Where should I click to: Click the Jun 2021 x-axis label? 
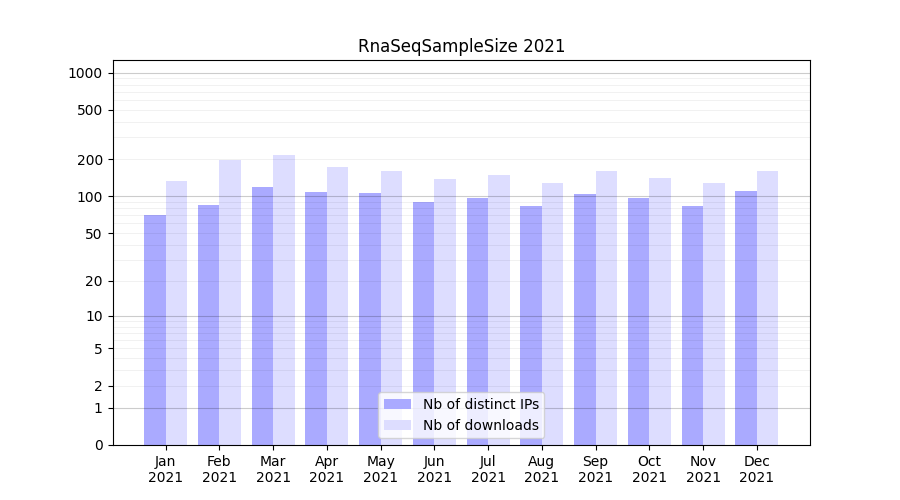434,469
